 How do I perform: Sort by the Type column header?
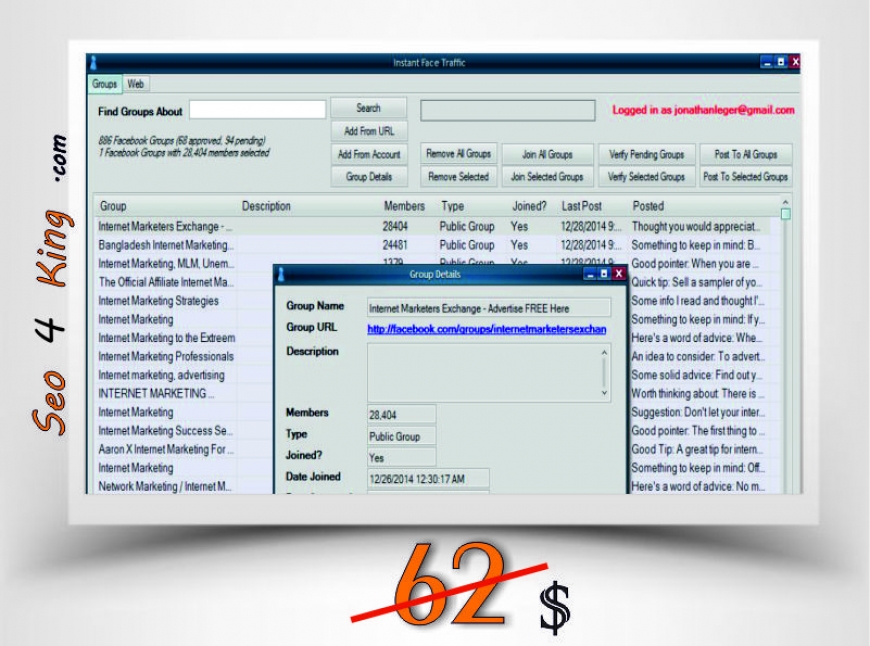(x=453, y=206)
